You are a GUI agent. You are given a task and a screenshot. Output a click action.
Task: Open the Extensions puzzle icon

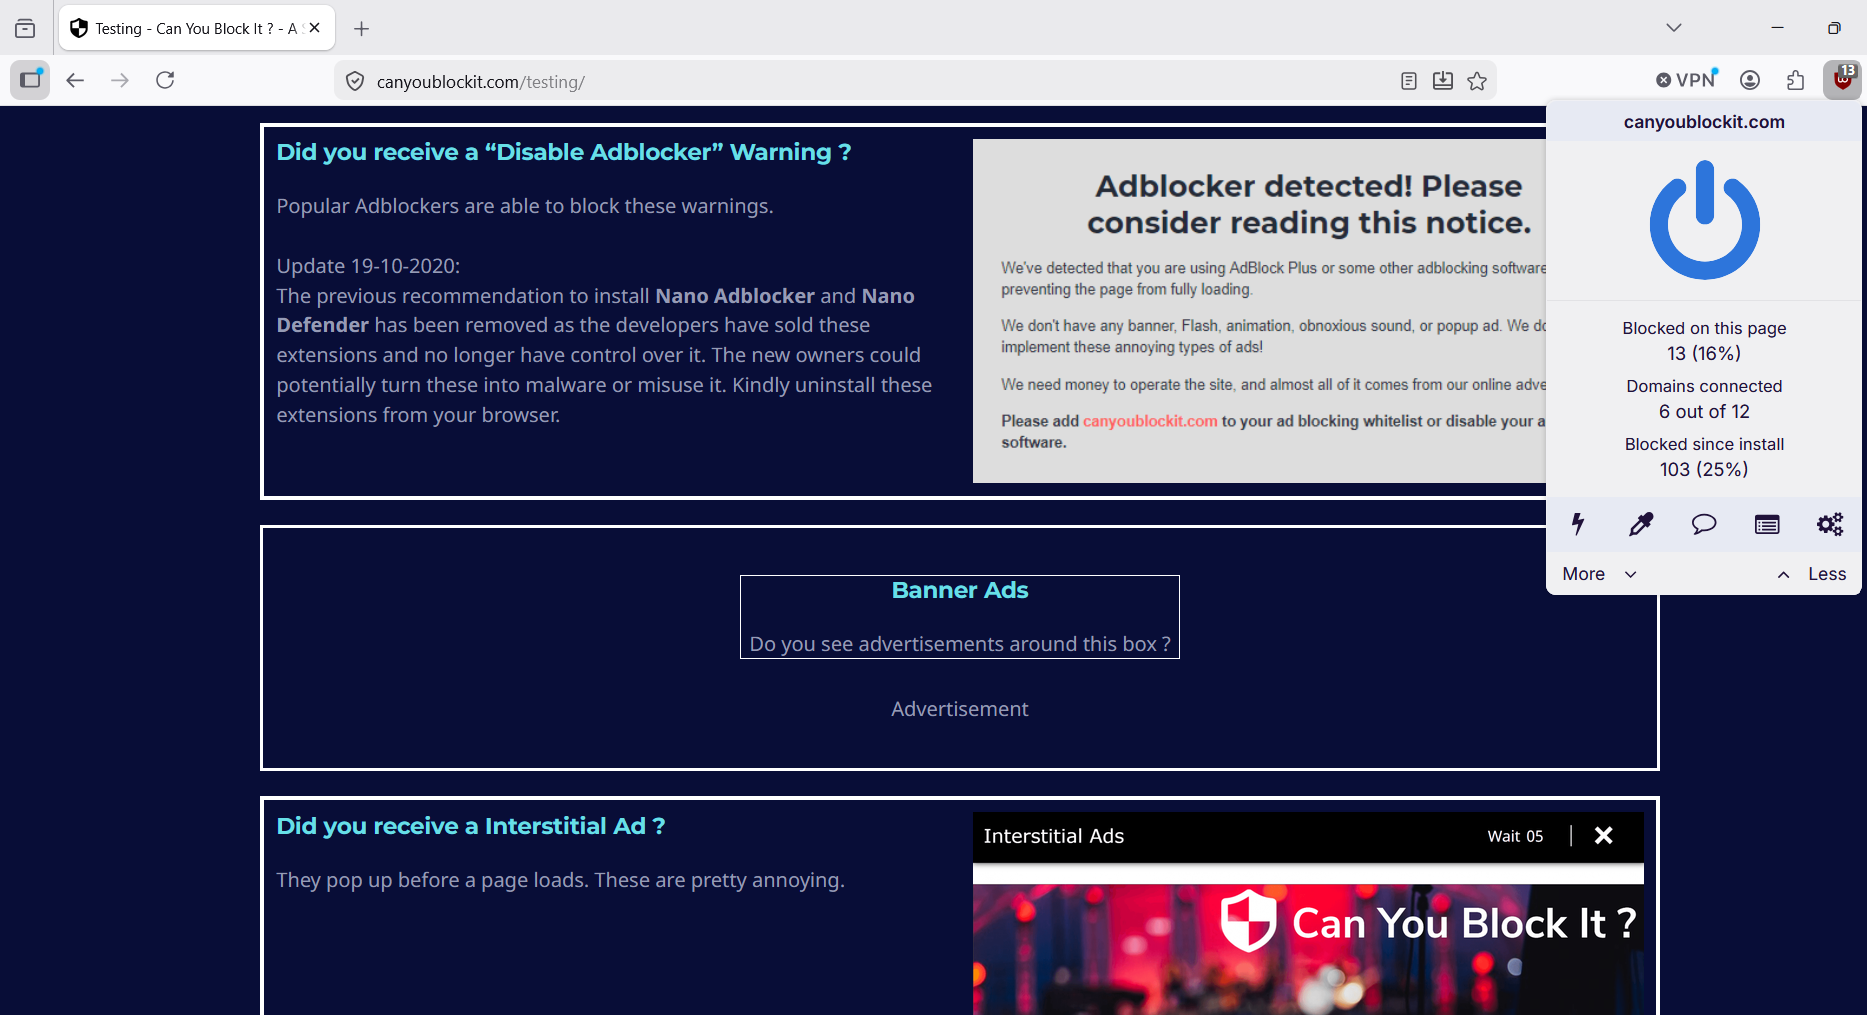pos(1796,80)
